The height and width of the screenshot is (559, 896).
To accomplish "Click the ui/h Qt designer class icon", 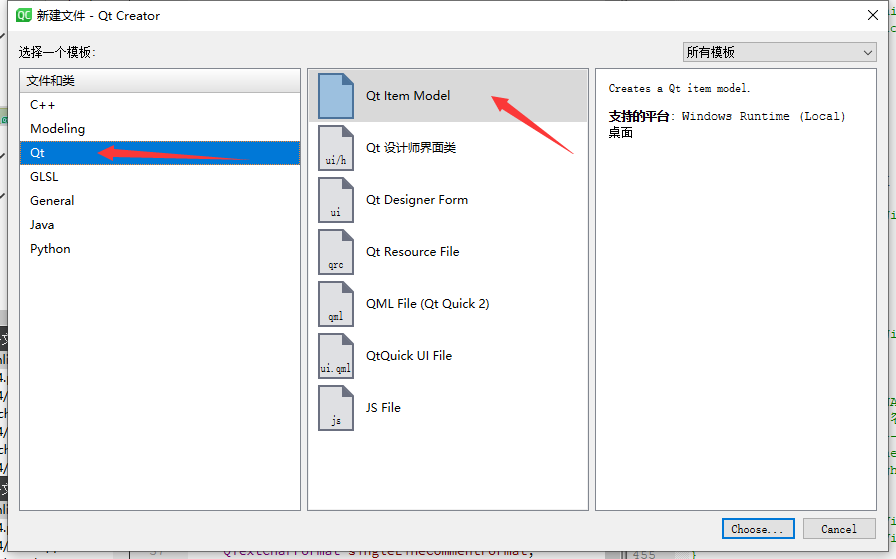I will (x=335, y=148).
